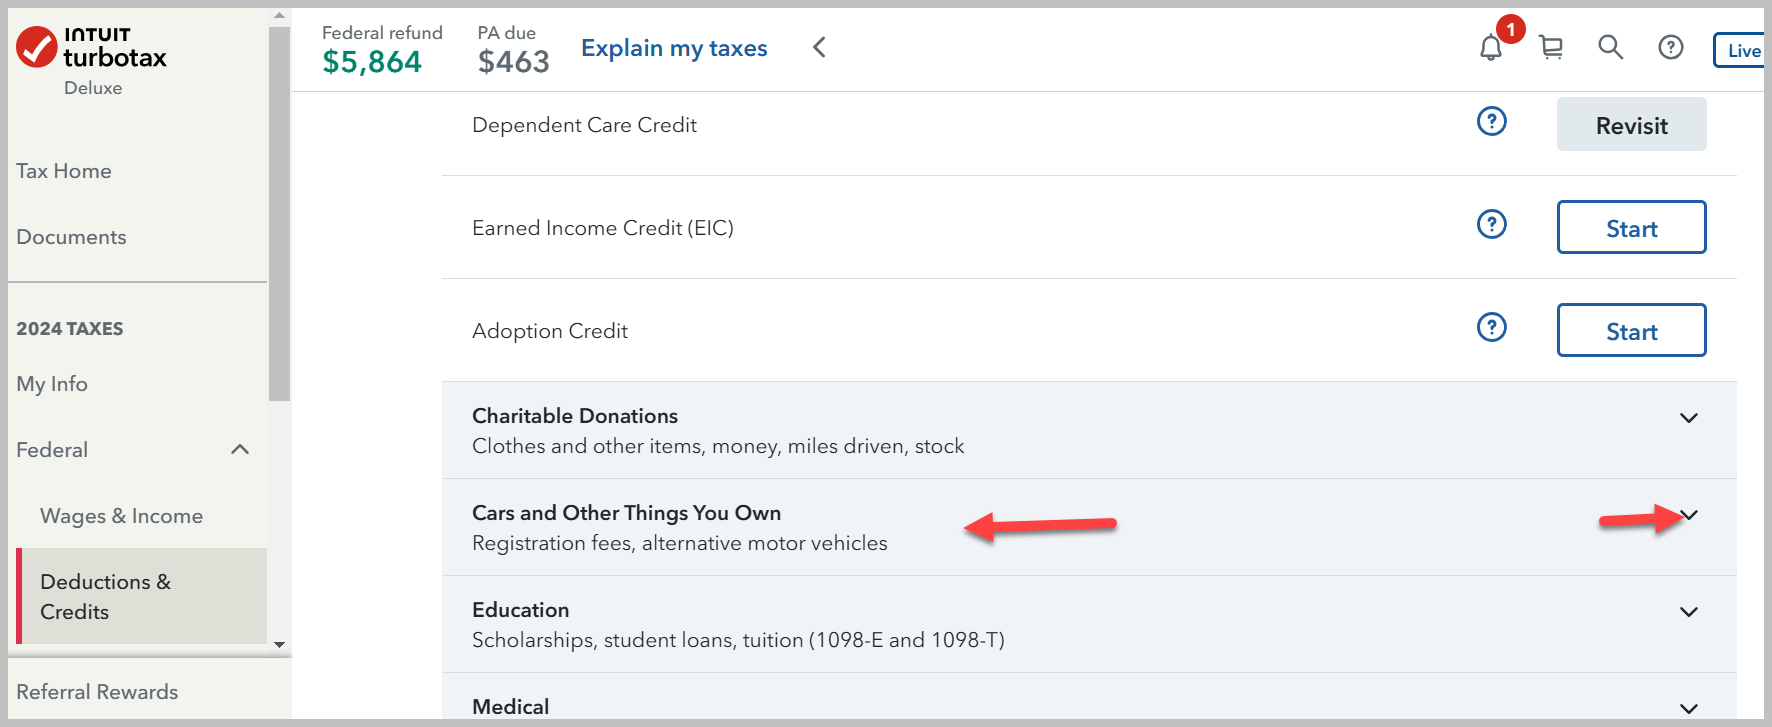Viewport: 1772px width, 727px height.
Task: Open Documents in the sidebar
Action: click(71, 237)
